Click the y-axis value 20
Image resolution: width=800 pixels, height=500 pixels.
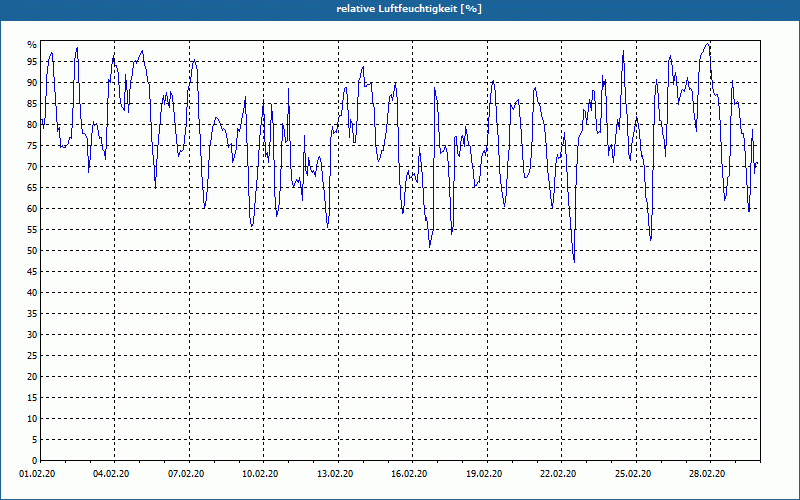point(32,377)
